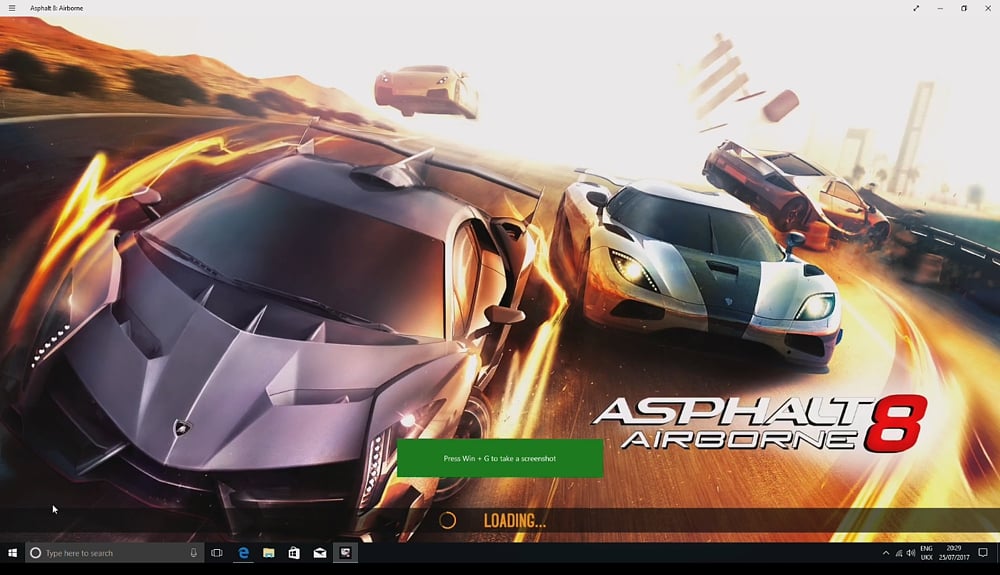
Task: Expand the hidden system tray icons
Action: [x=885, y=553]
